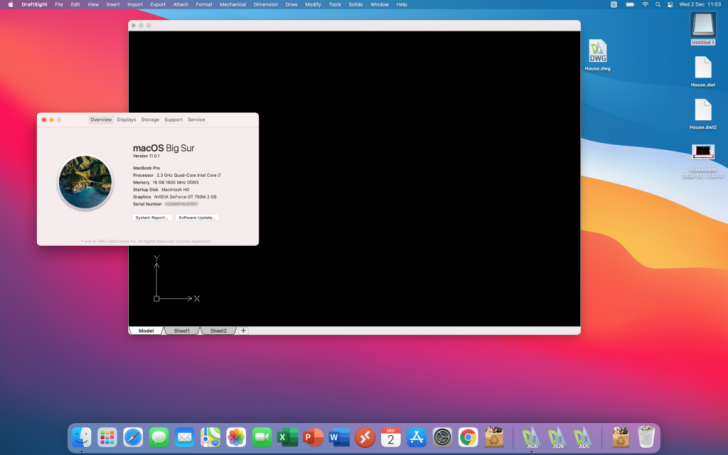728x455 pixels.
Task: Click the System Report button
Action: pyautogui.click(x=152, y=217)
